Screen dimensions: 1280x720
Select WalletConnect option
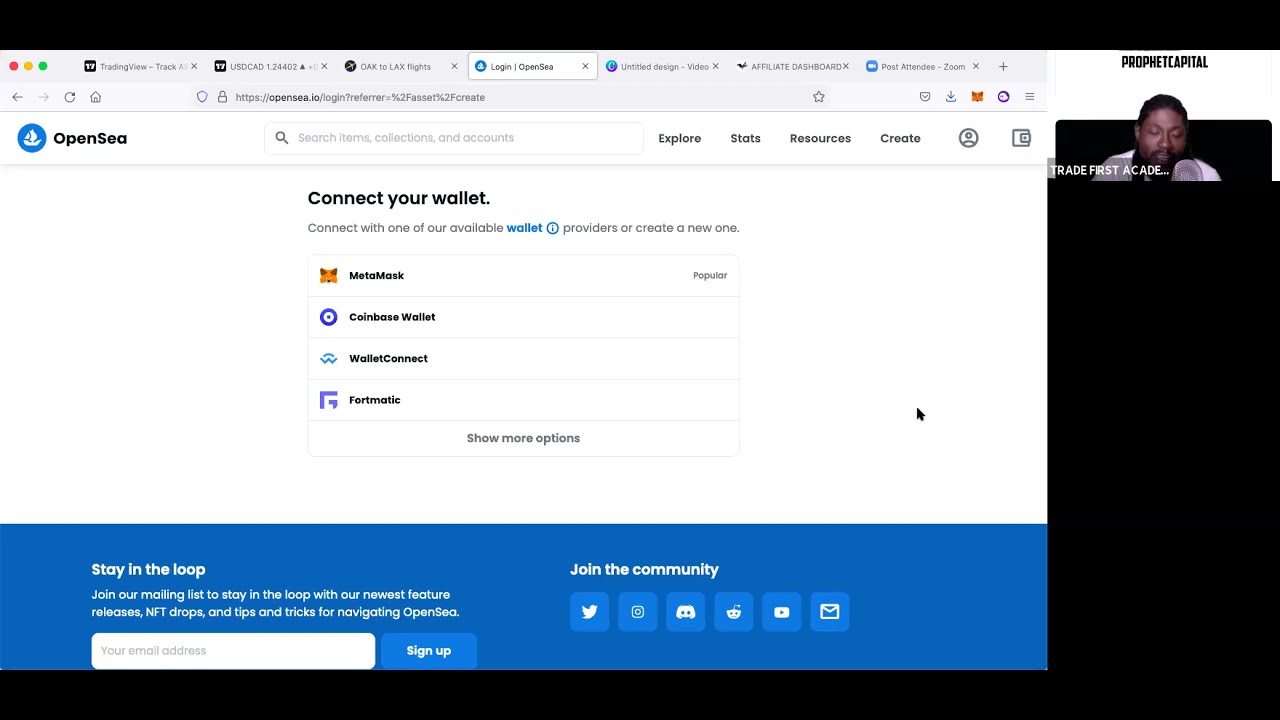click(523, 358)
